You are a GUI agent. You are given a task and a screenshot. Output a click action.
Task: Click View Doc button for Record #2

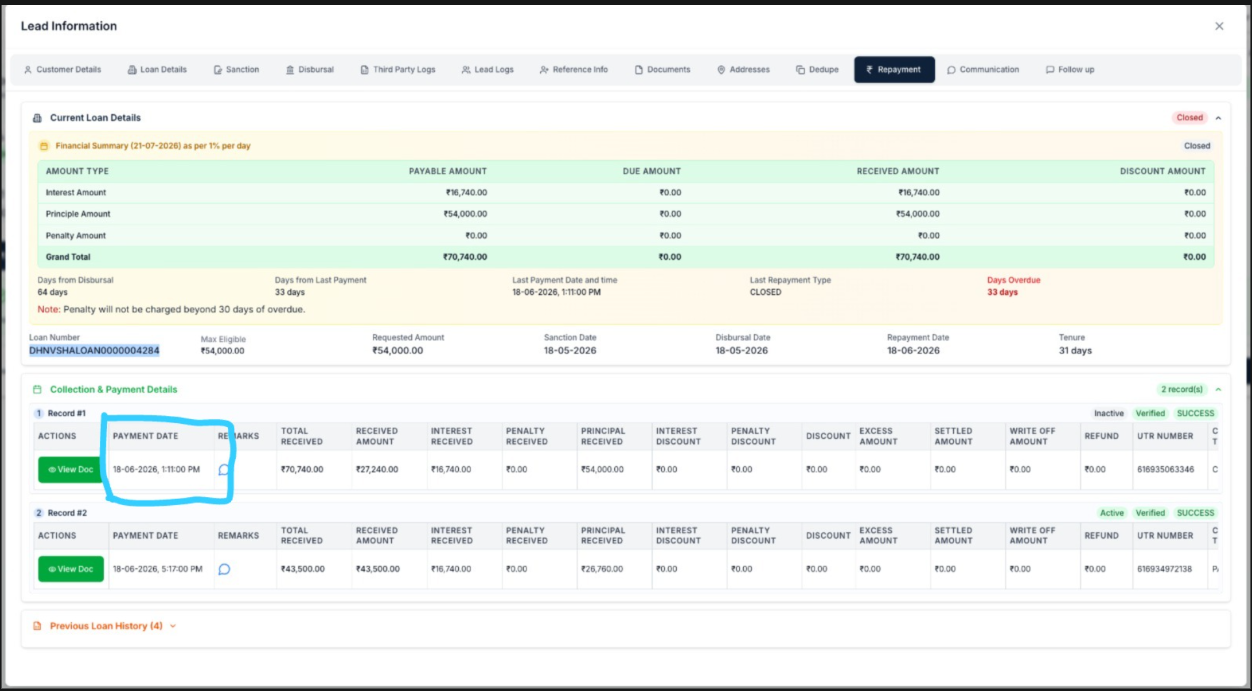[71, 569]
